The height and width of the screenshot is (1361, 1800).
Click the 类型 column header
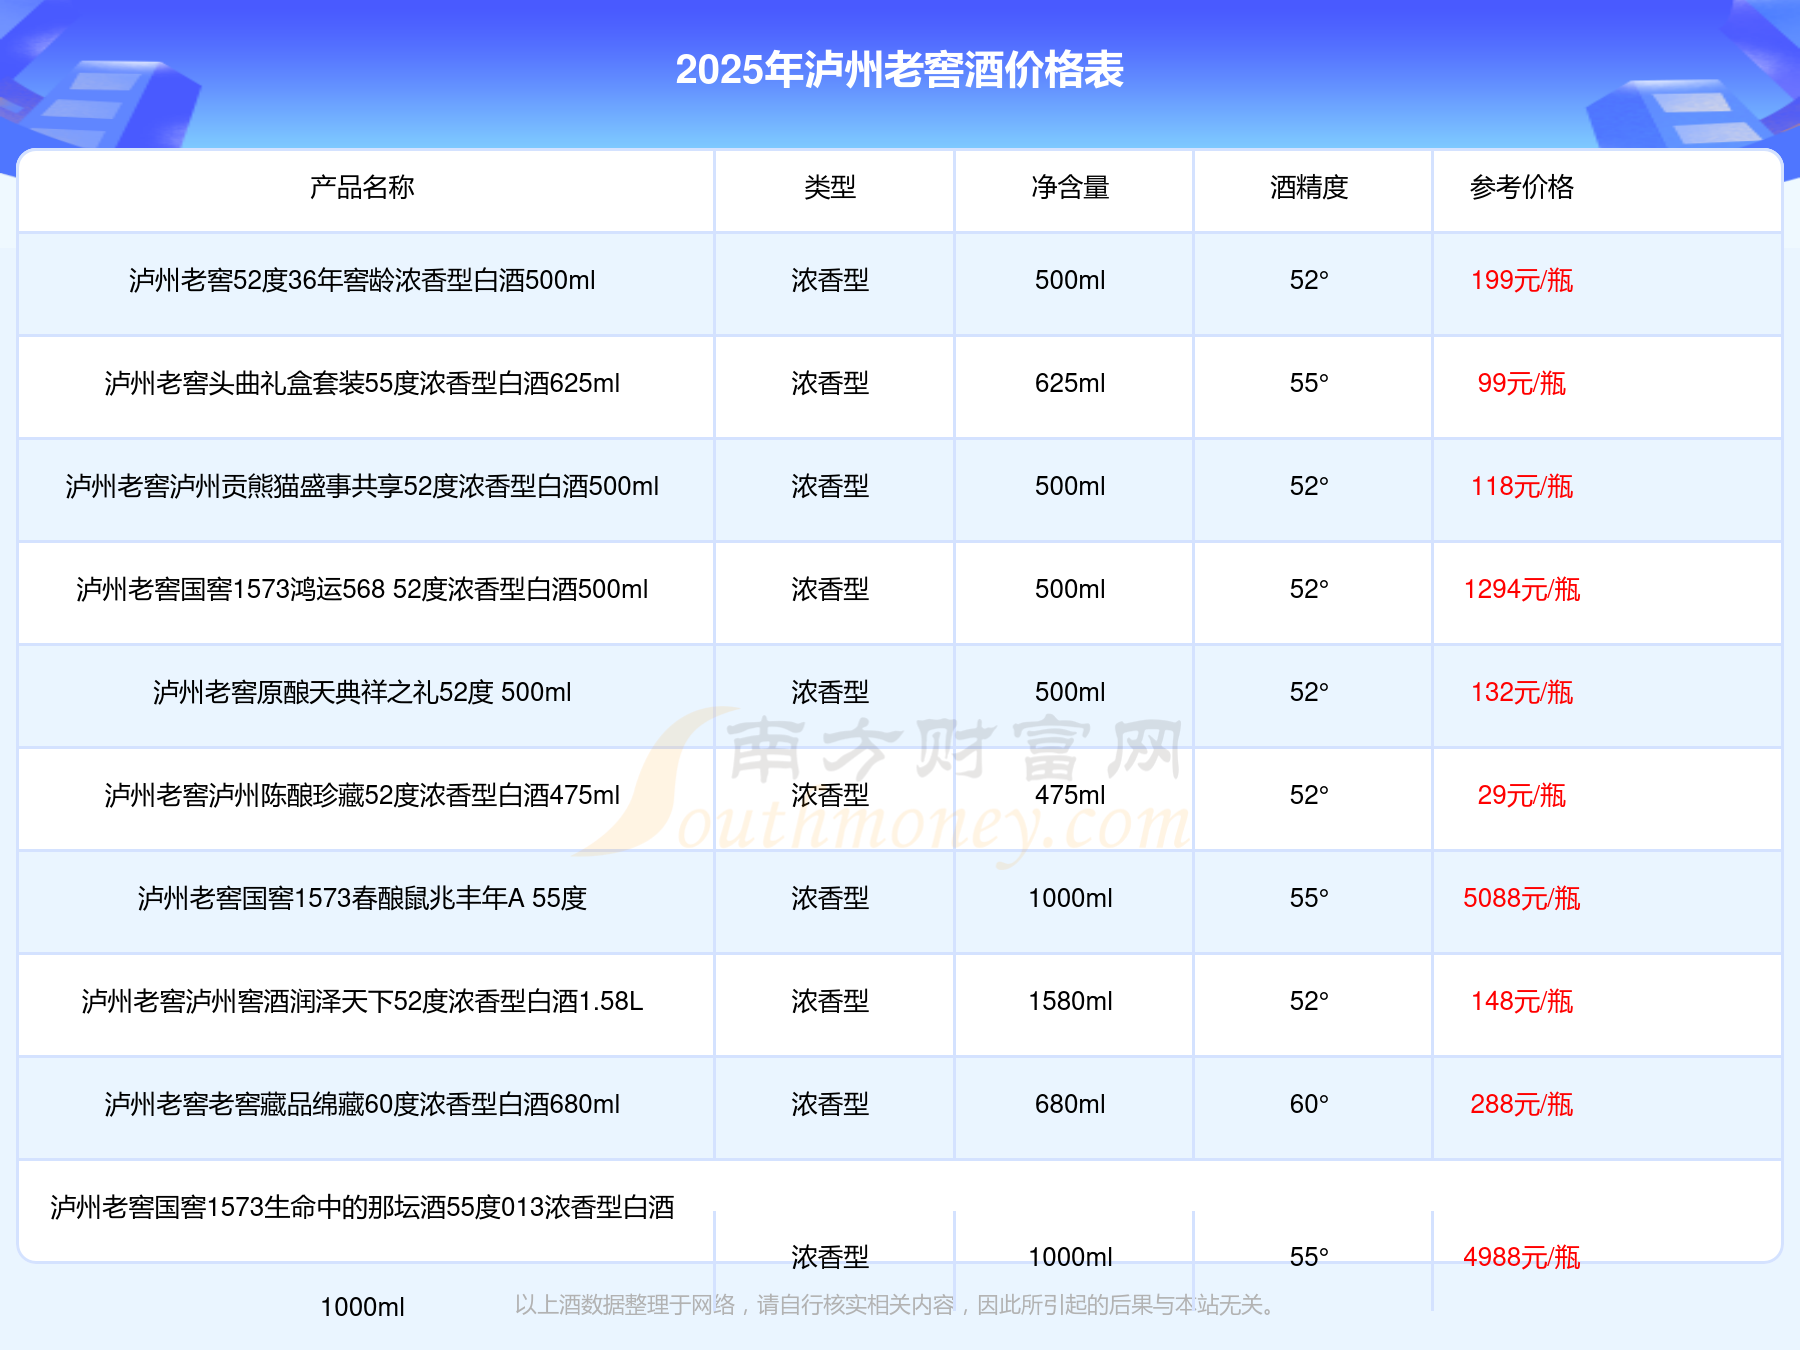point(830,187)
